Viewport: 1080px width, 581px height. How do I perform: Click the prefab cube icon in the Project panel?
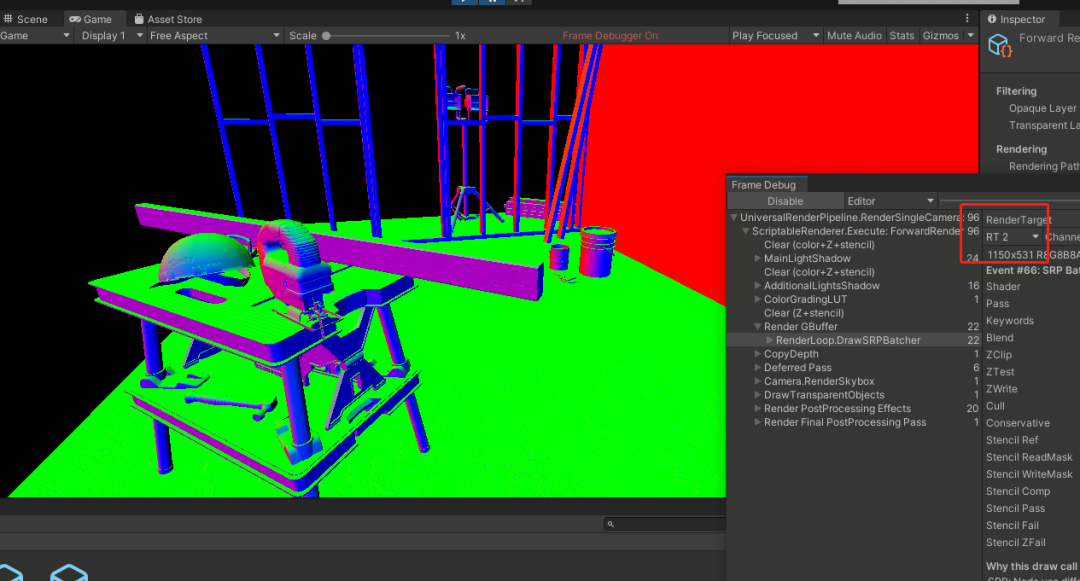(x=69, y=573)
